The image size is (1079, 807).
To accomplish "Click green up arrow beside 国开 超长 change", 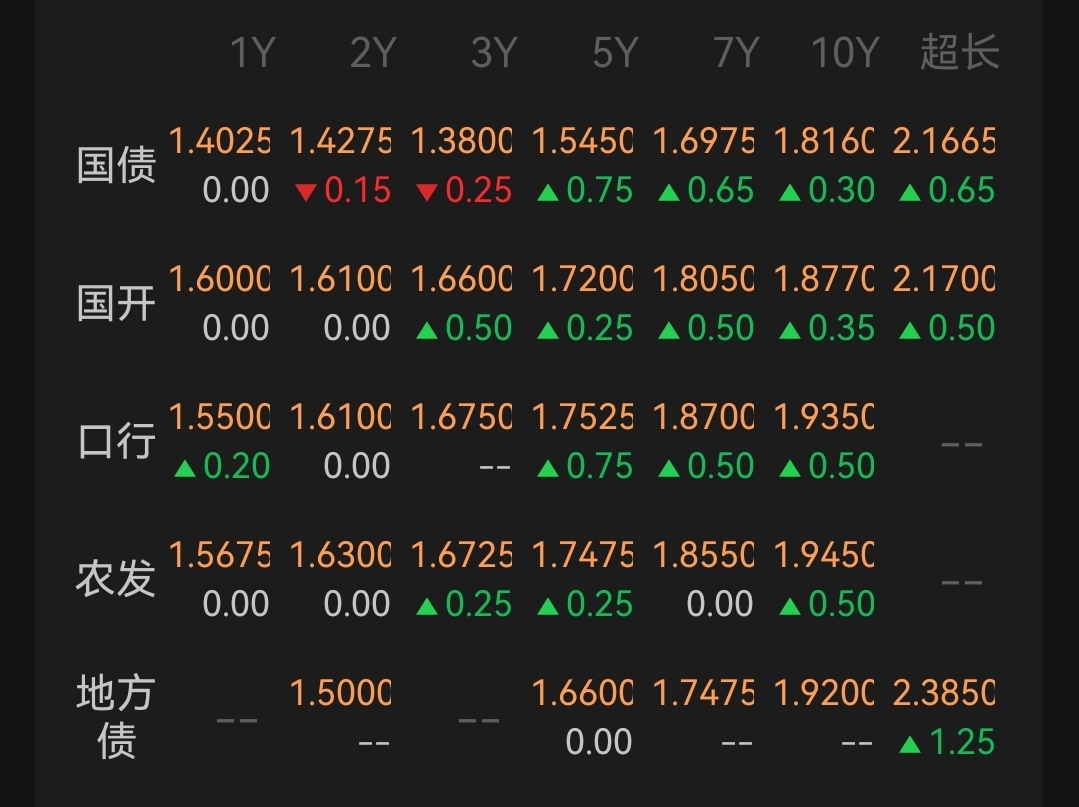I will [x=910, y=330].
